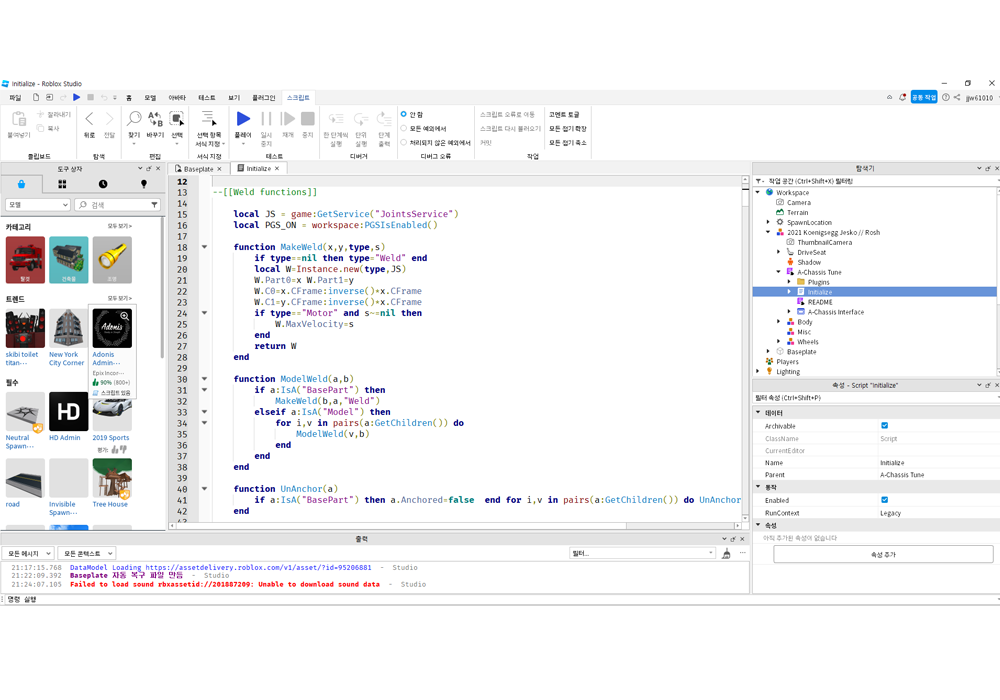Click the New file icon in quick-access bar
Screen dimensions: 1000x700
36,98
